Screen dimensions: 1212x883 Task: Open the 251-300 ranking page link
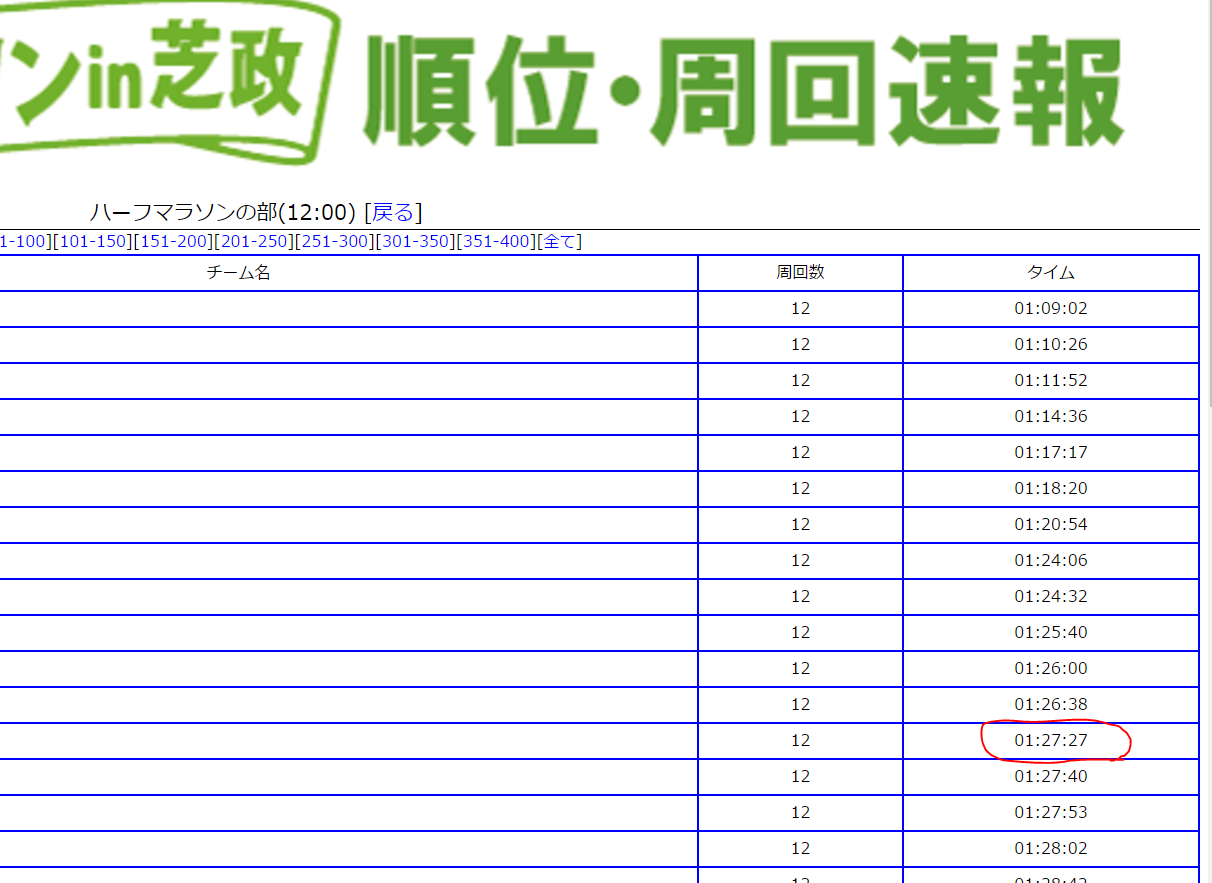point(335,242)
